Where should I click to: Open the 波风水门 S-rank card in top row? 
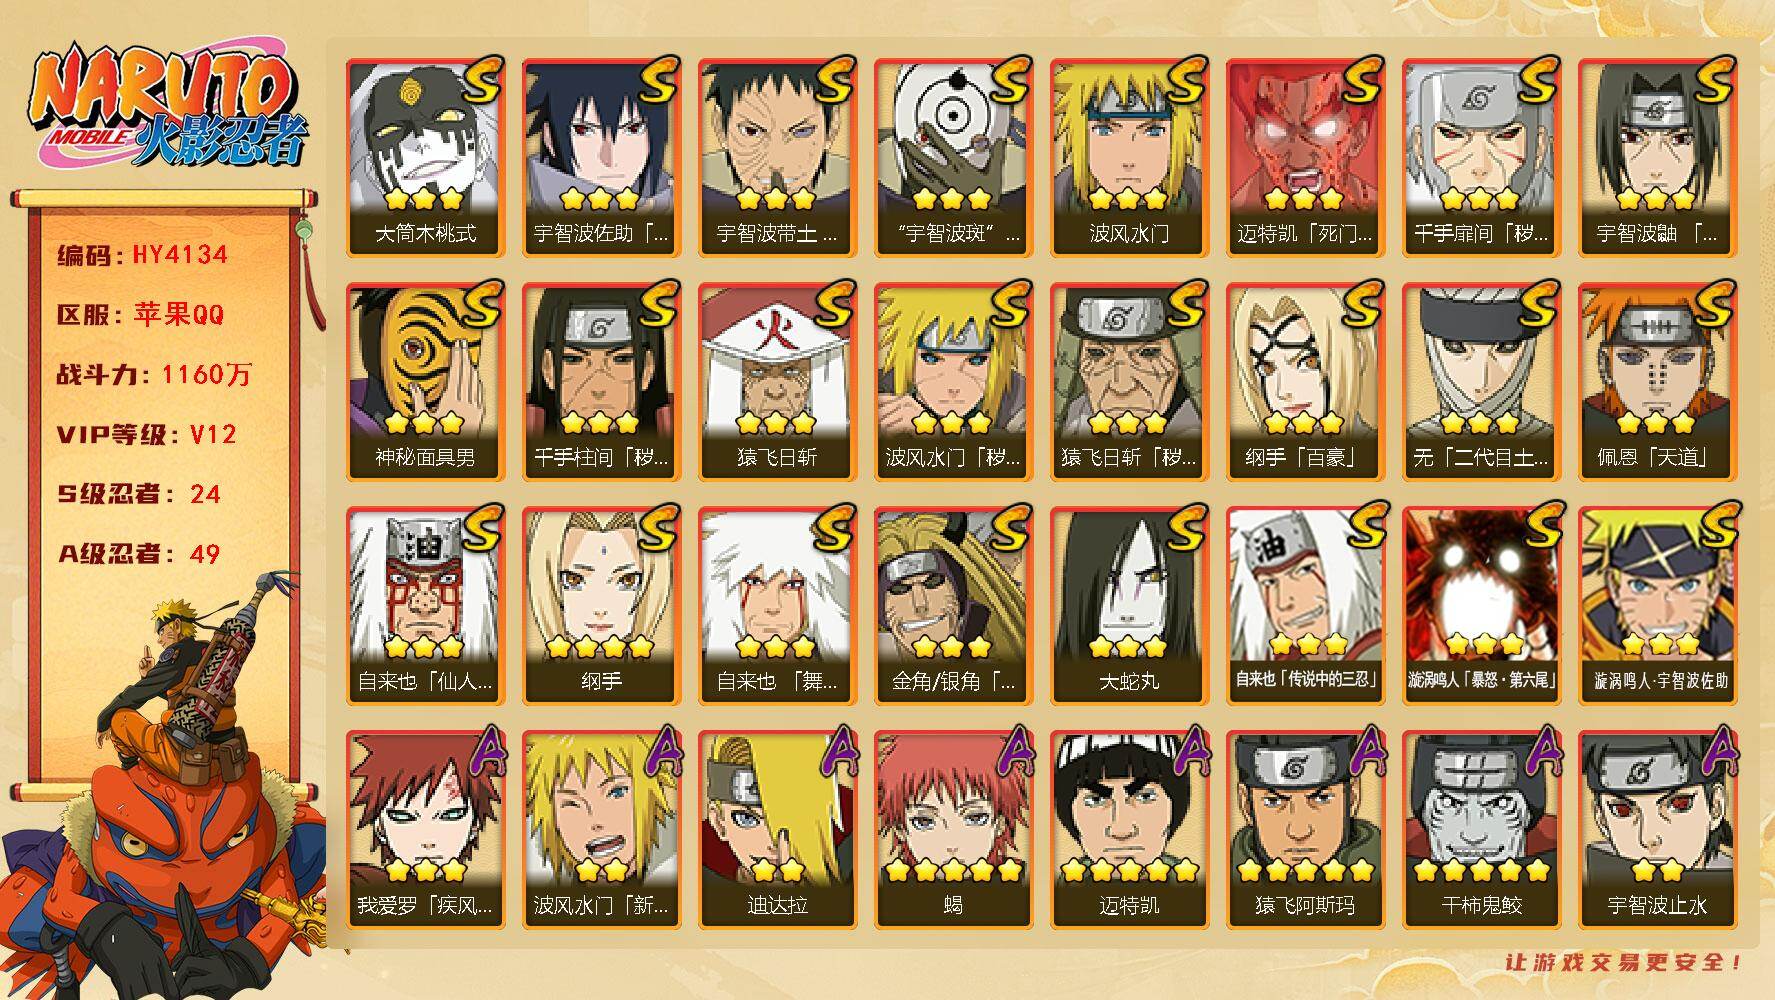point(1129,157)
